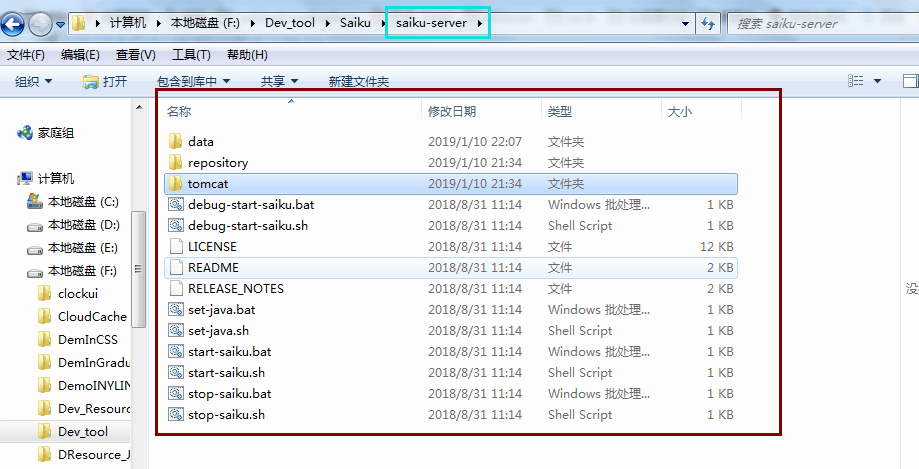Select stop-saiku.bat file icon
The width and height of the screenshot is (919, 469).
[x=175, y=393]
